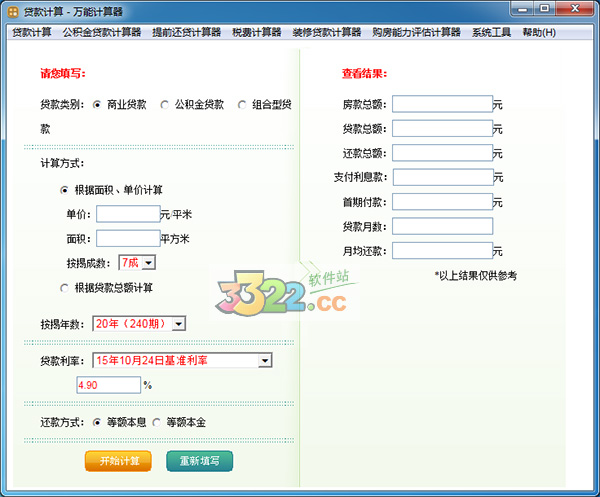Click the 请您填写 heading

coord(63,73)
